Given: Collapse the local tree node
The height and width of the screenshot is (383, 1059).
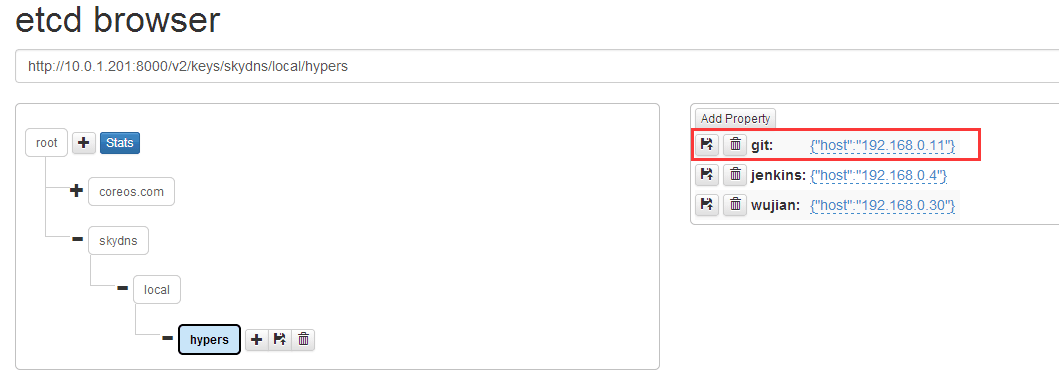Looking at the screenshot, I should (x=122, y=288).
